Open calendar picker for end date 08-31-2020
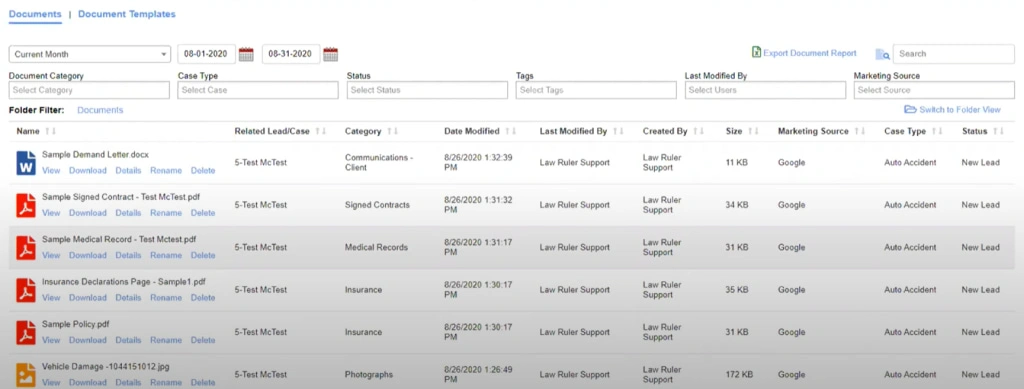The height and width of the screenshot is (389, 1024). pyautogui.click(x=330, y=54)
